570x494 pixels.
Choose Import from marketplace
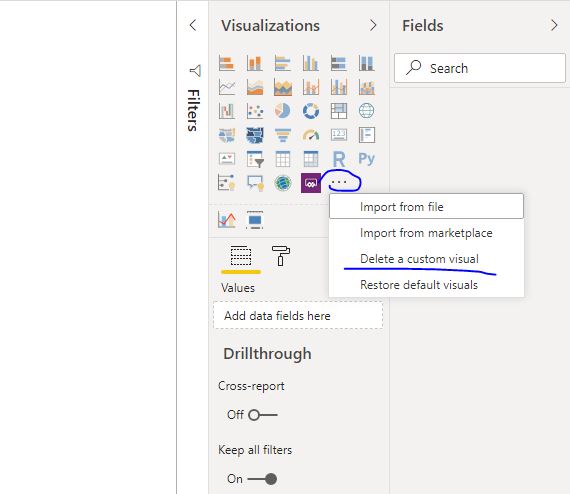[426, 233]
